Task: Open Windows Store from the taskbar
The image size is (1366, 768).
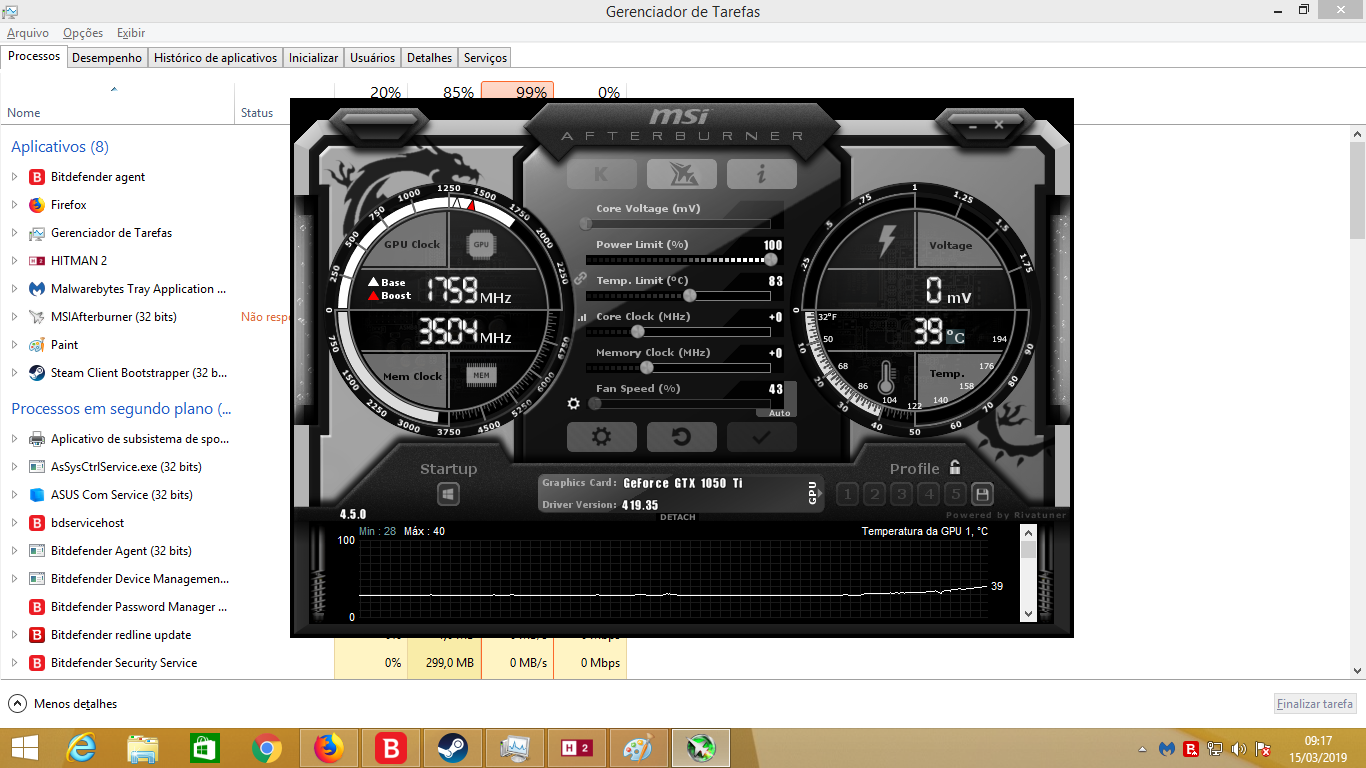Action: click(205, 748)
